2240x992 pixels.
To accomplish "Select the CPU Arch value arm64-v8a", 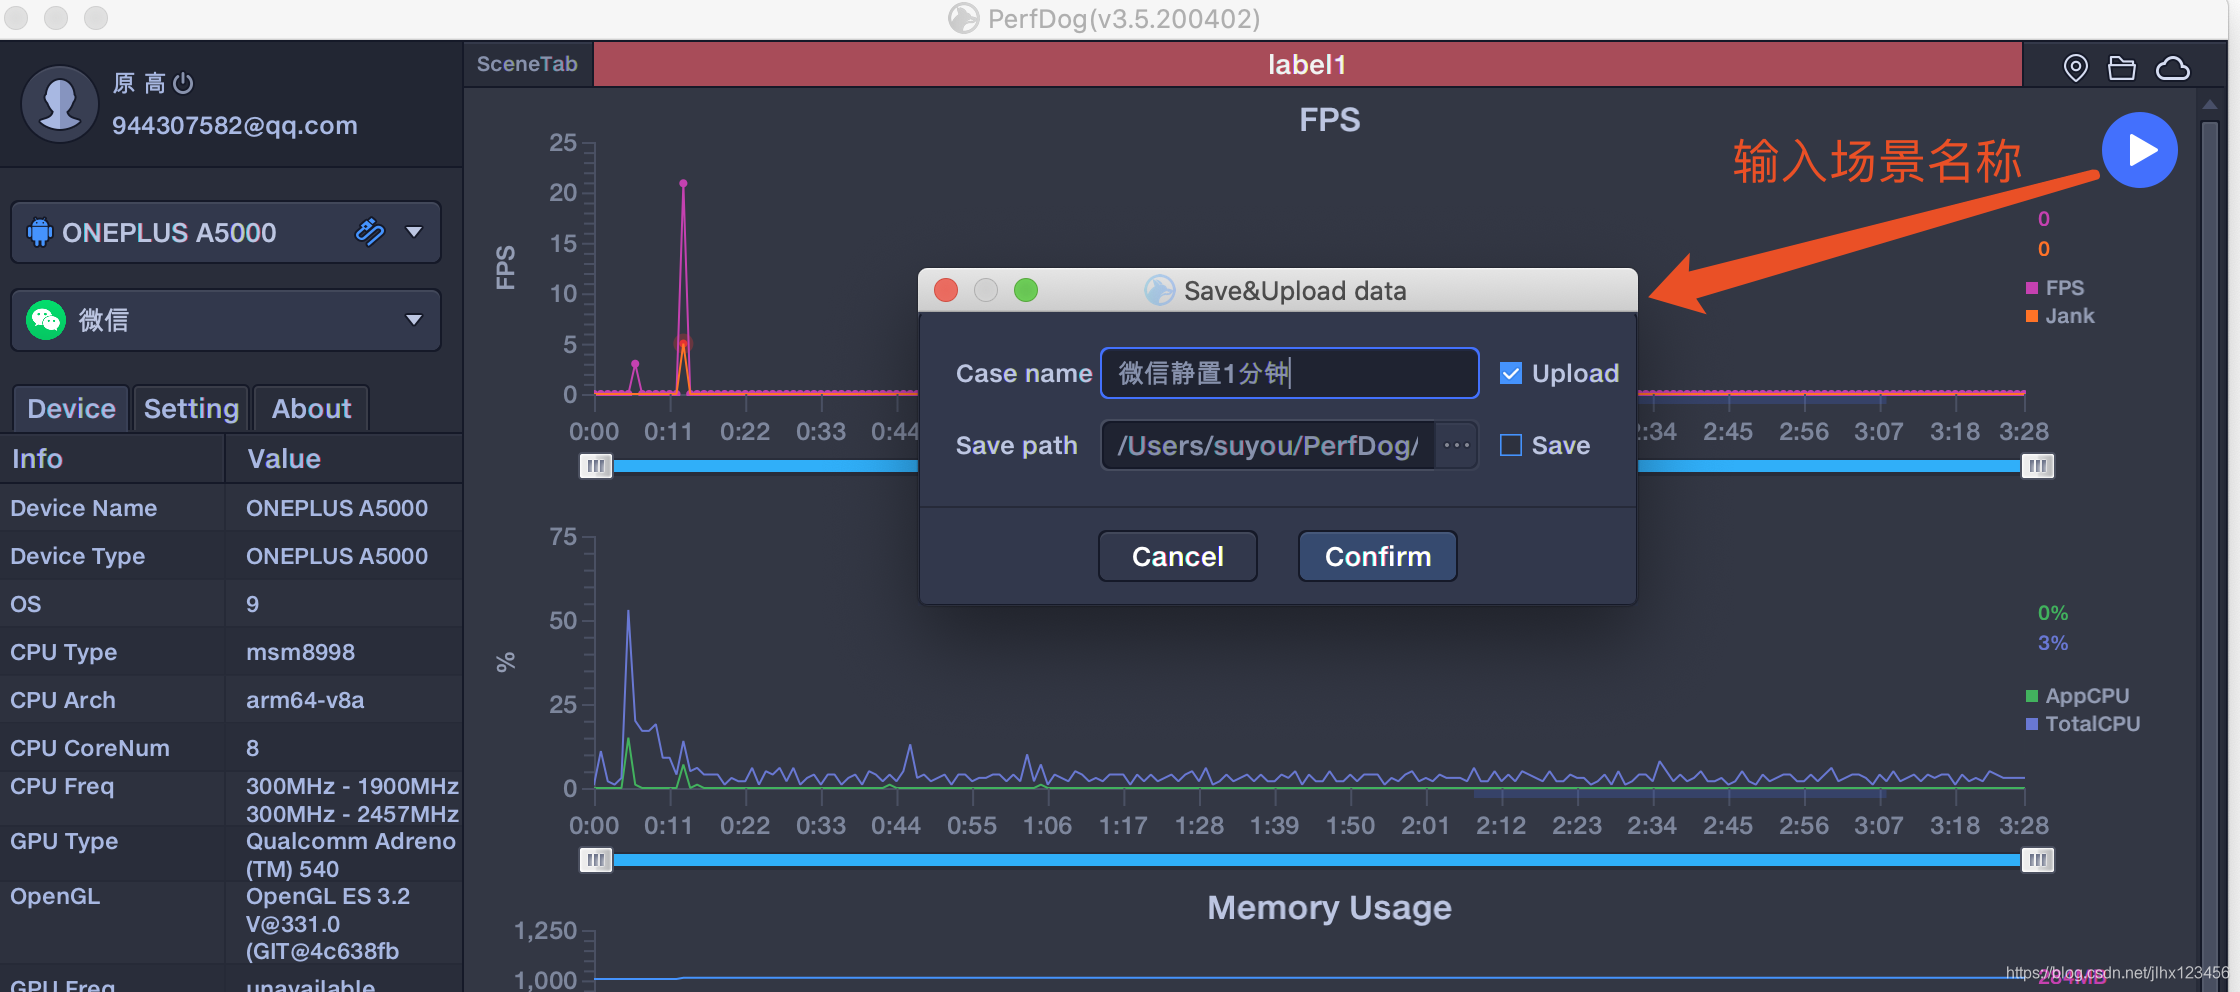I will pos(305,700).
